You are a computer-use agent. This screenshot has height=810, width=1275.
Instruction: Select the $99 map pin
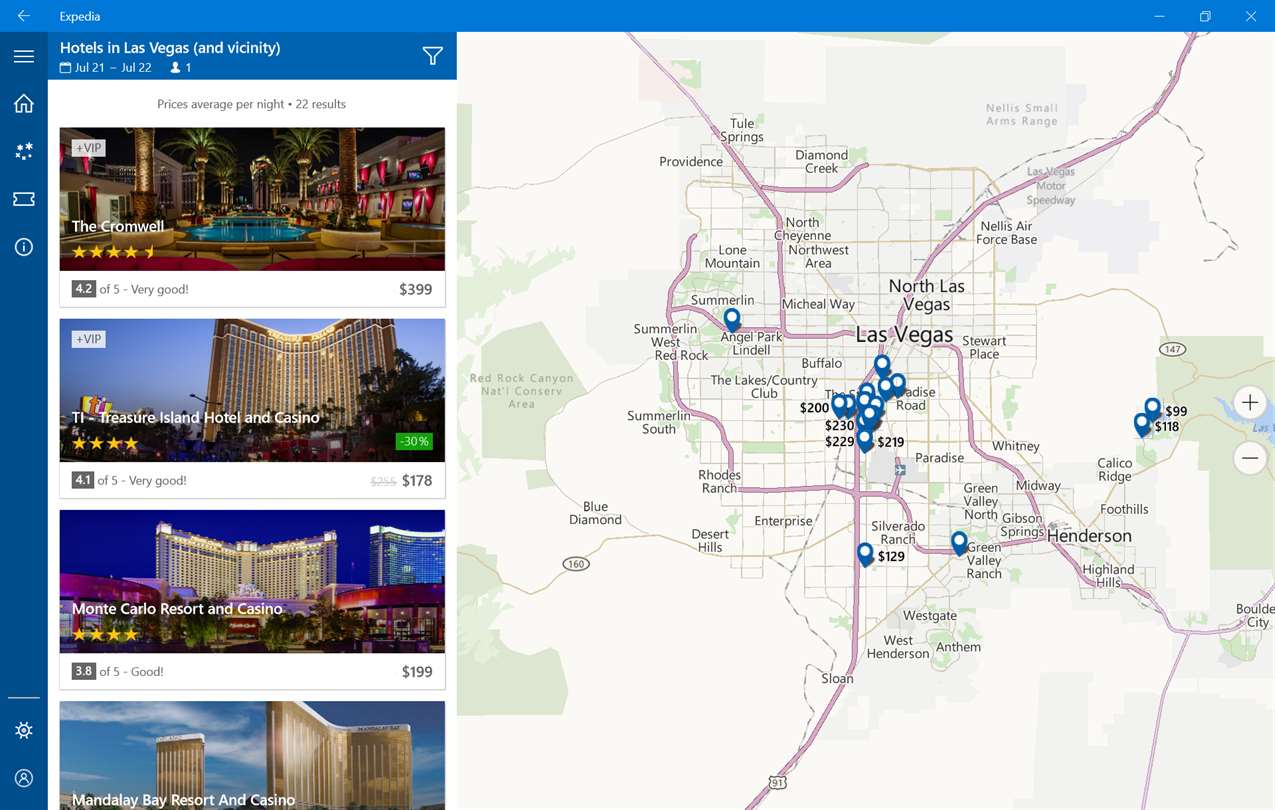point(1152,408)
